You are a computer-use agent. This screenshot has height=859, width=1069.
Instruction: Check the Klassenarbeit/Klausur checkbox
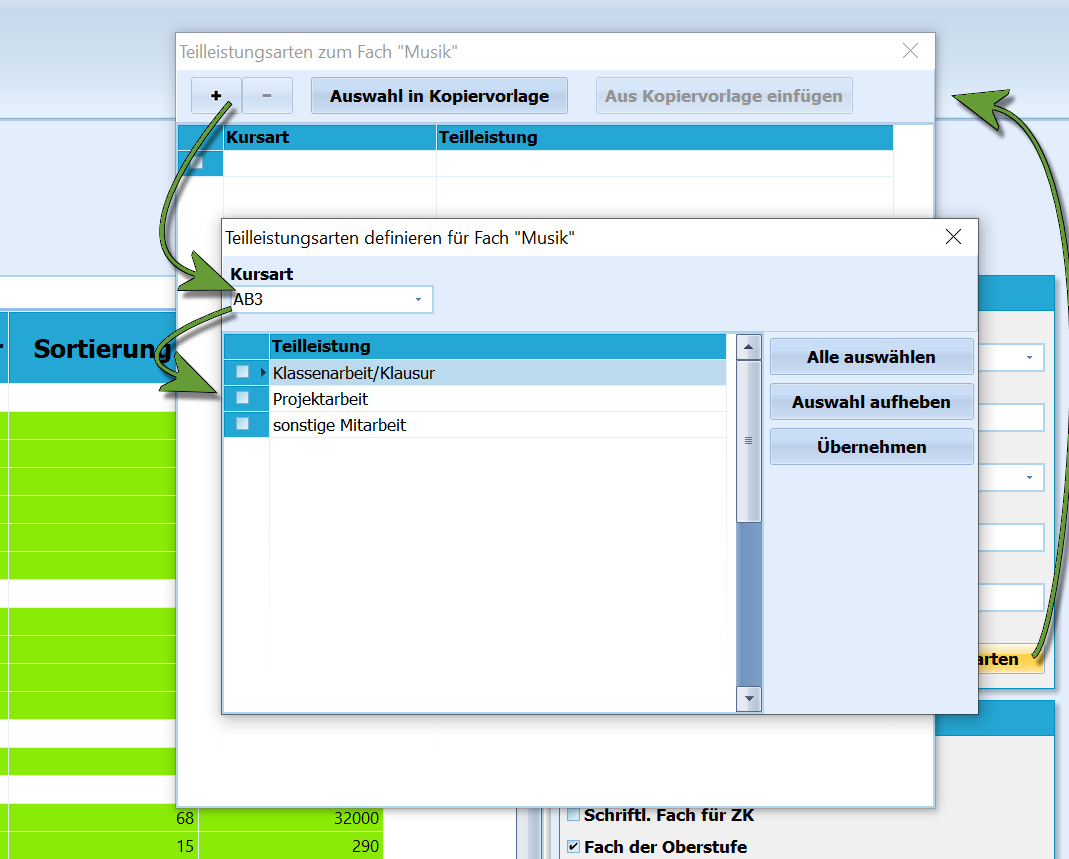[242, 372]
